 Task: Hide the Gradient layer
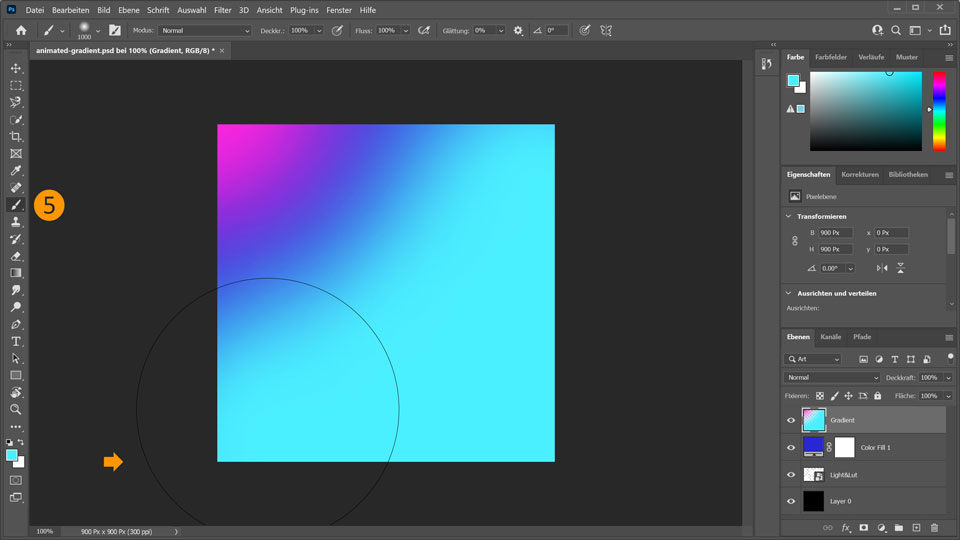pyautogui.click(x=791, y=421)
